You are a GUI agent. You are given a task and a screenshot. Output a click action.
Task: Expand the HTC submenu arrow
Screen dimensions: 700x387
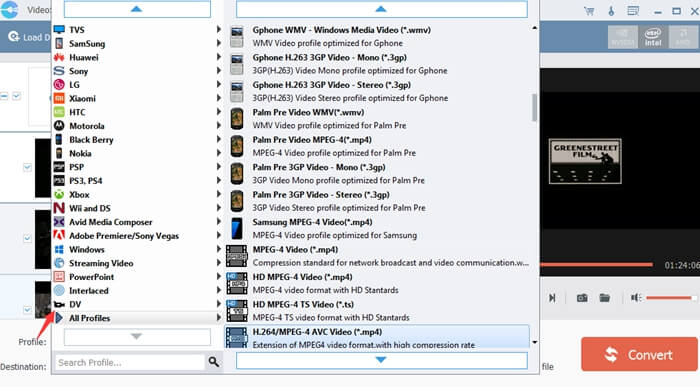point(219,112)
